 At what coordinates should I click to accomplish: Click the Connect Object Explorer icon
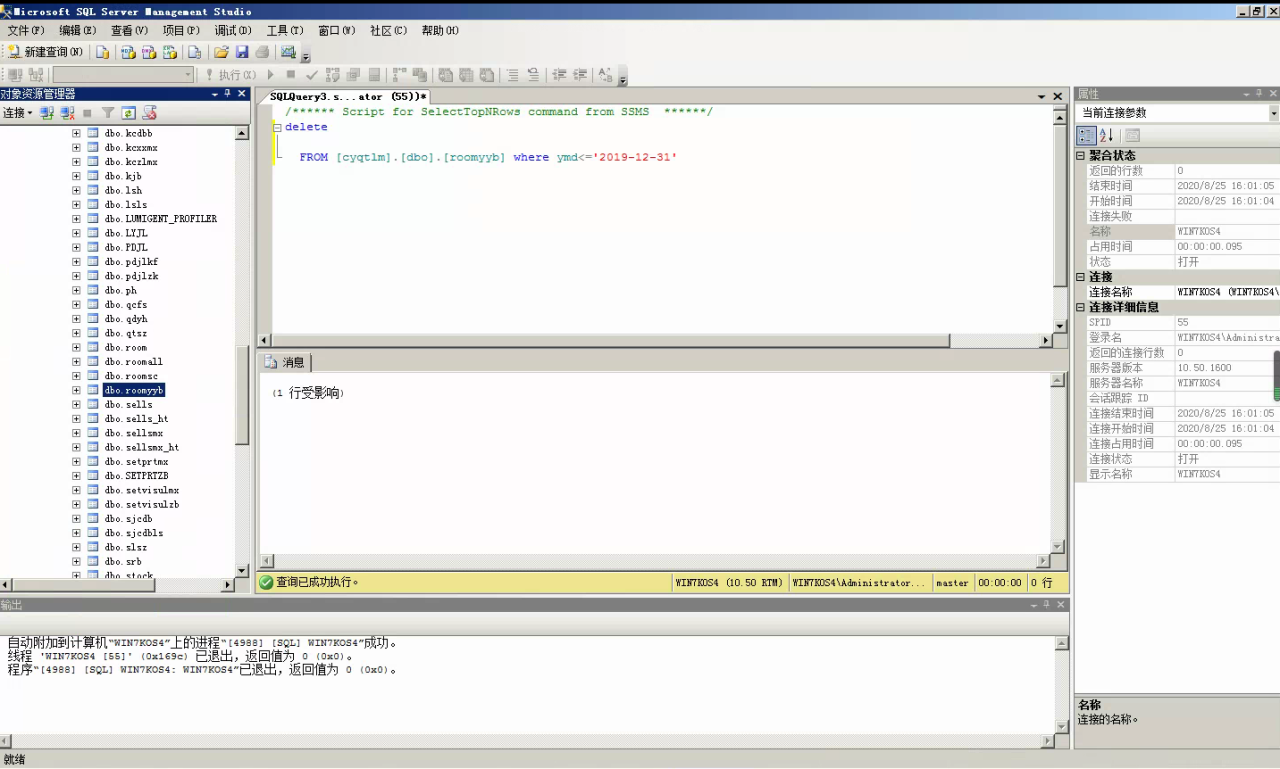[47, 114]
